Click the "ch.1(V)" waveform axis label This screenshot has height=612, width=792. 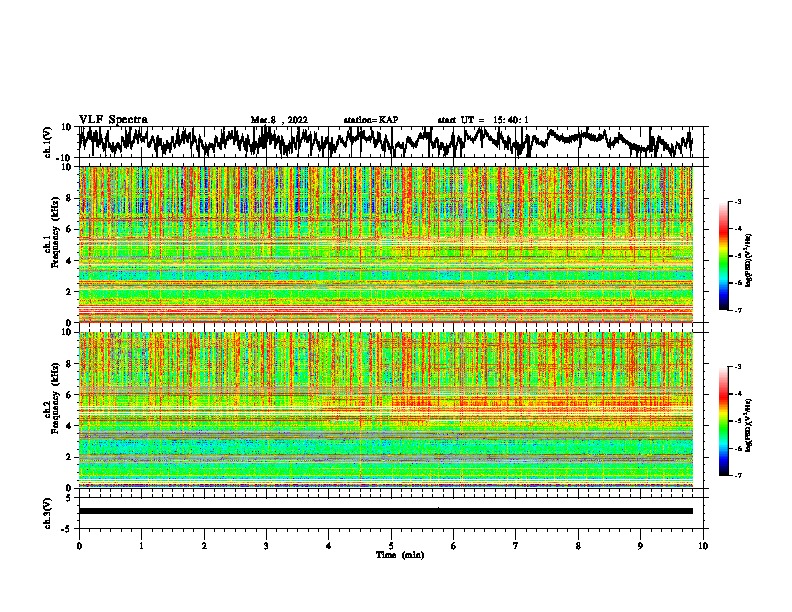pyautogui.click(x=48, y=142)
